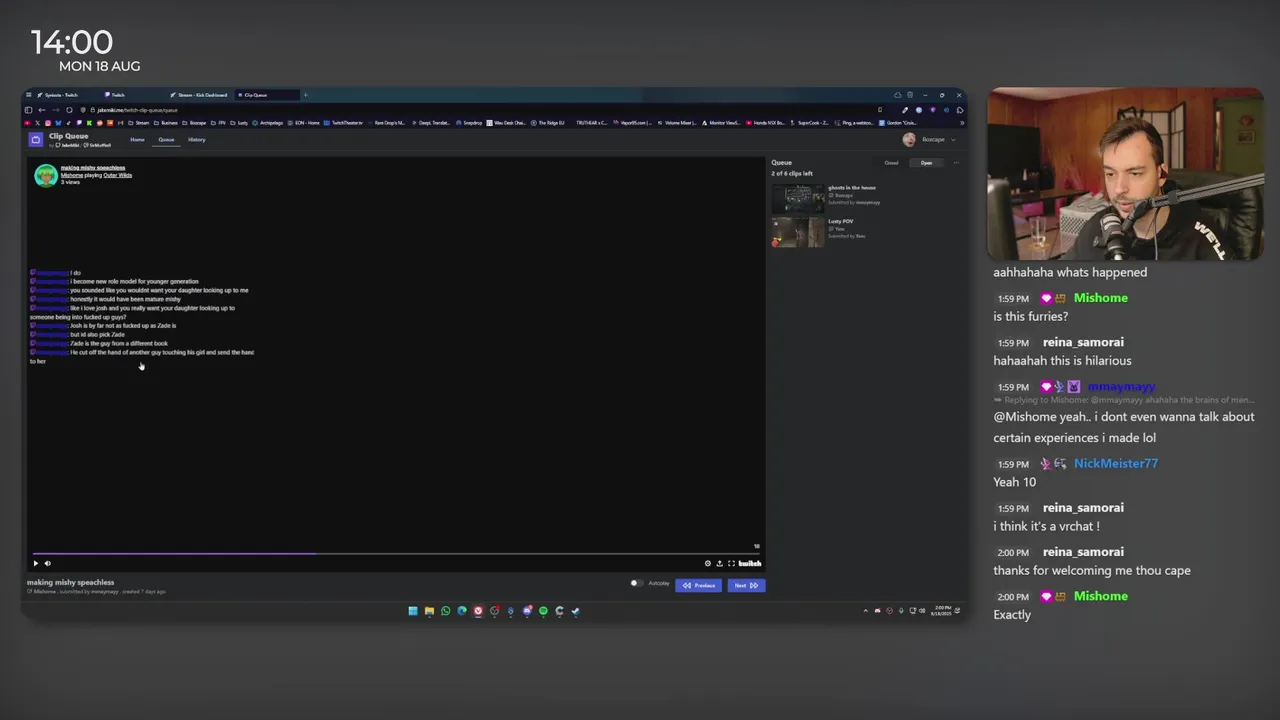Go to the Previous clip

(x=699, y=585)
